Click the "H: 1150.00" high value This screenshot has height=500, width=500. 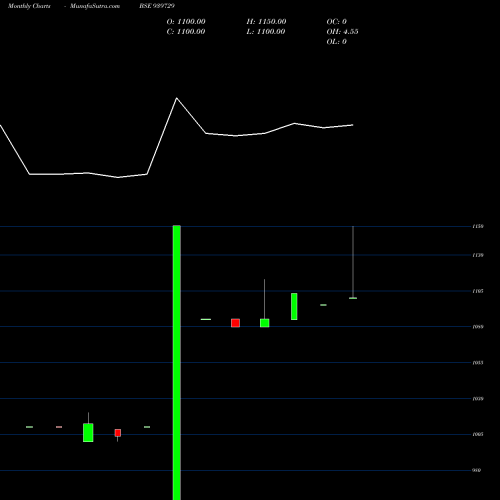click(266, 22)
